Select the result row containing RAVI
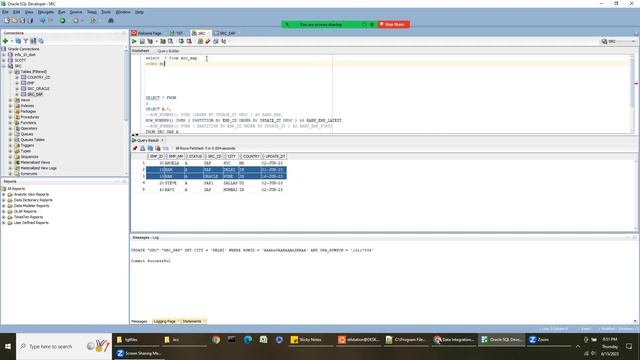640x360 pixels. click(216, 189)
